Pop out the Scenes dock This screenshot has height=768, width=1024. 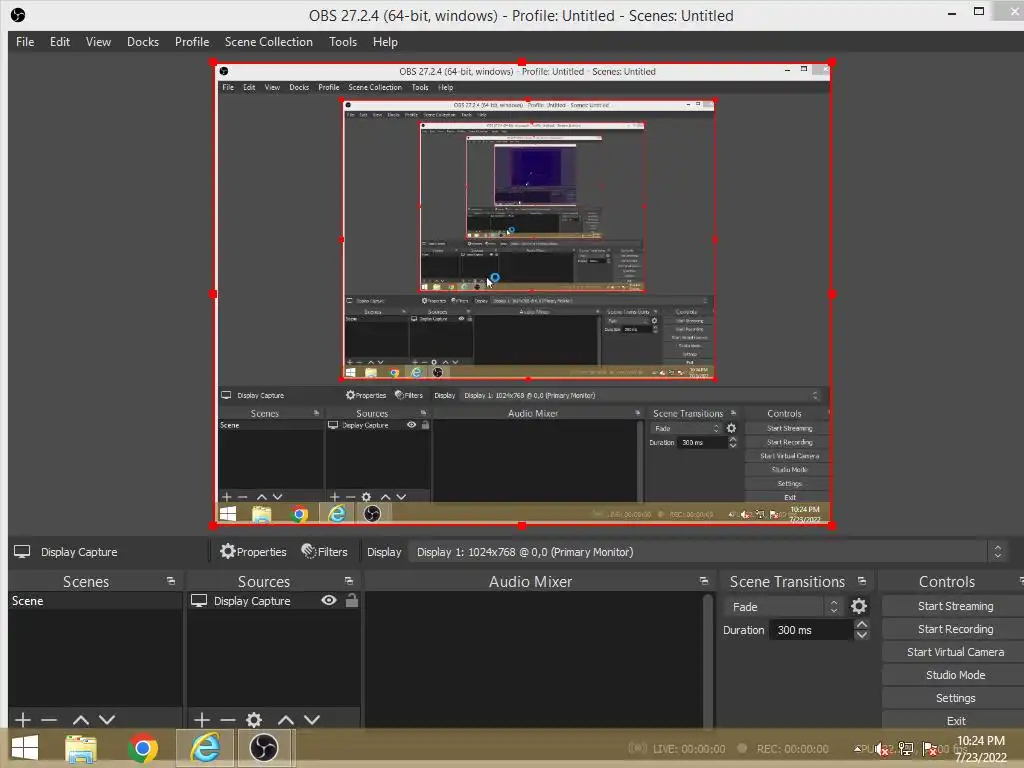tap(170, 581)
